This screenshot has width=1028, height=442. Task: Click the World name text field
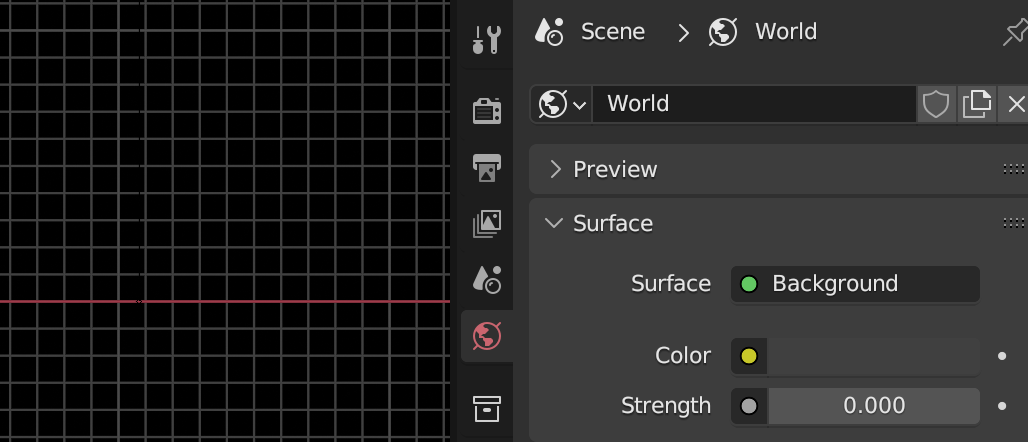pyautogui.click(x=754, y=104)
